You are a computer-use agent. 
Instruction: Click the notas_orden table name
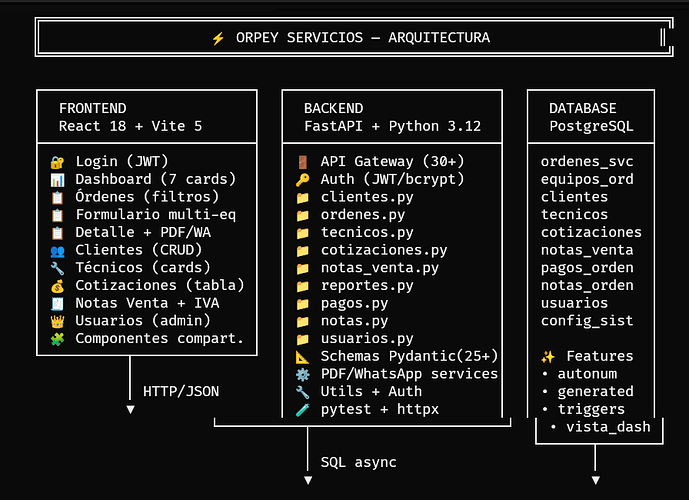pos(587,286)
